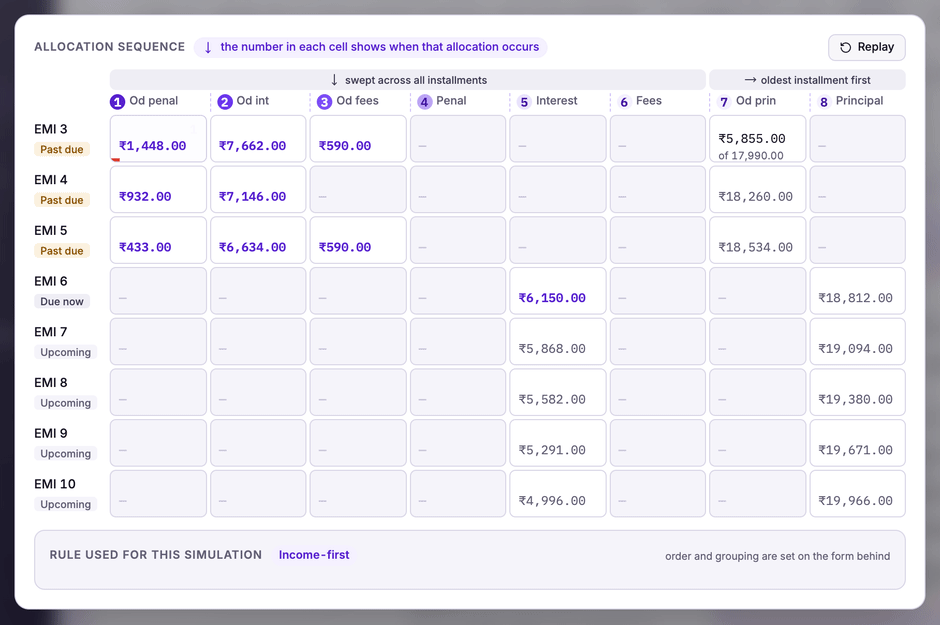Click the EMI 10 row label
The image size is (940, 625).
pos(55,484)
